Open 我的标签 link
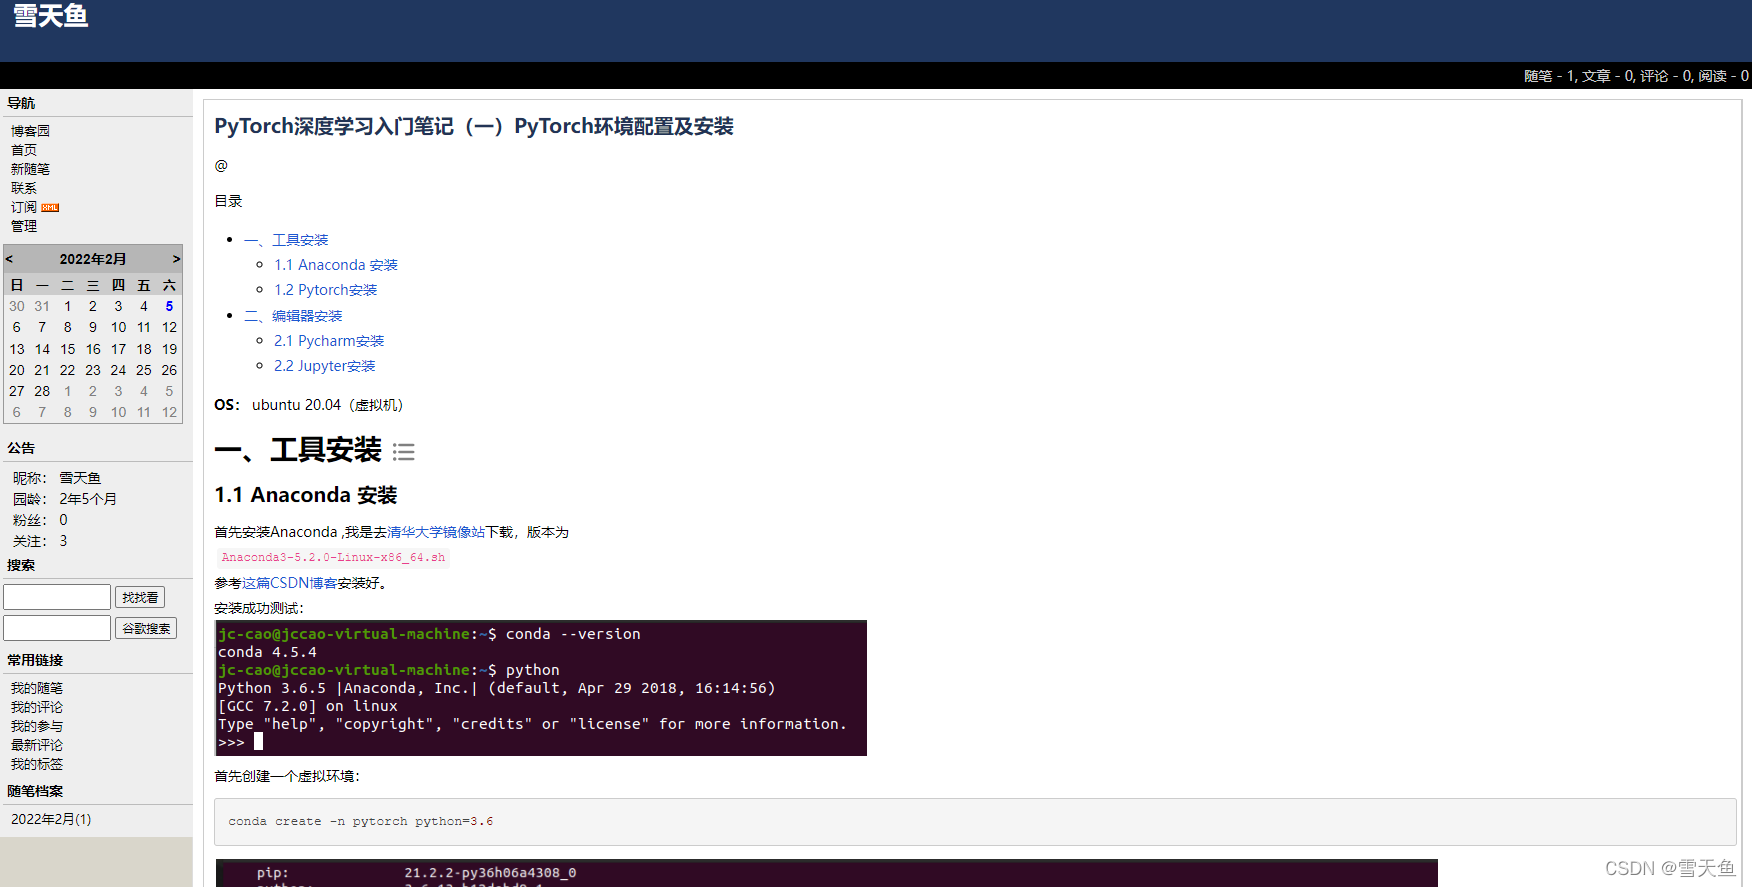 pos(37,764)
